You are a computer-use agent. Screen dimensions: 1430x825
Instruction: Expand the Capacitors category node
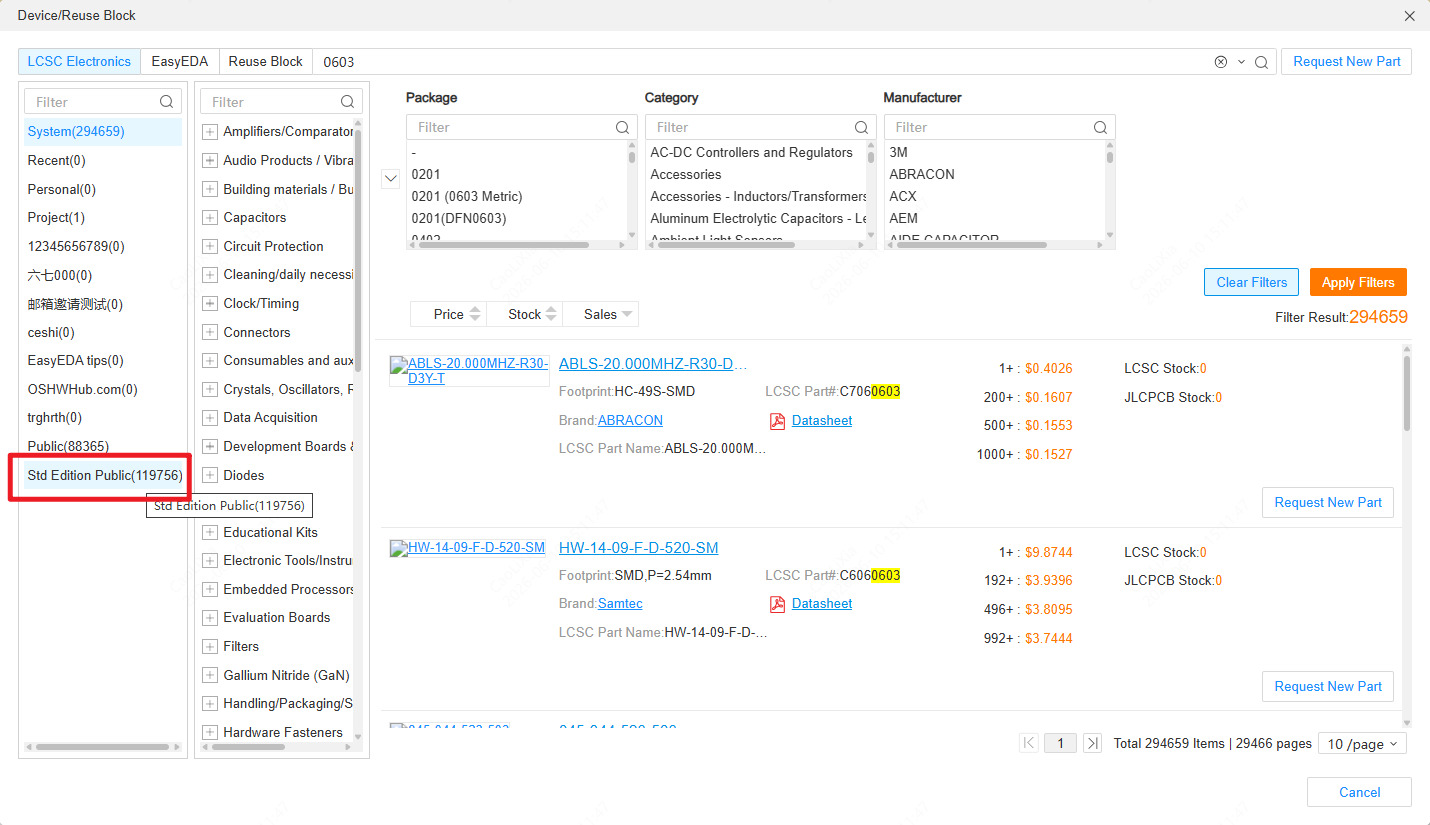[x=210, y=218]
